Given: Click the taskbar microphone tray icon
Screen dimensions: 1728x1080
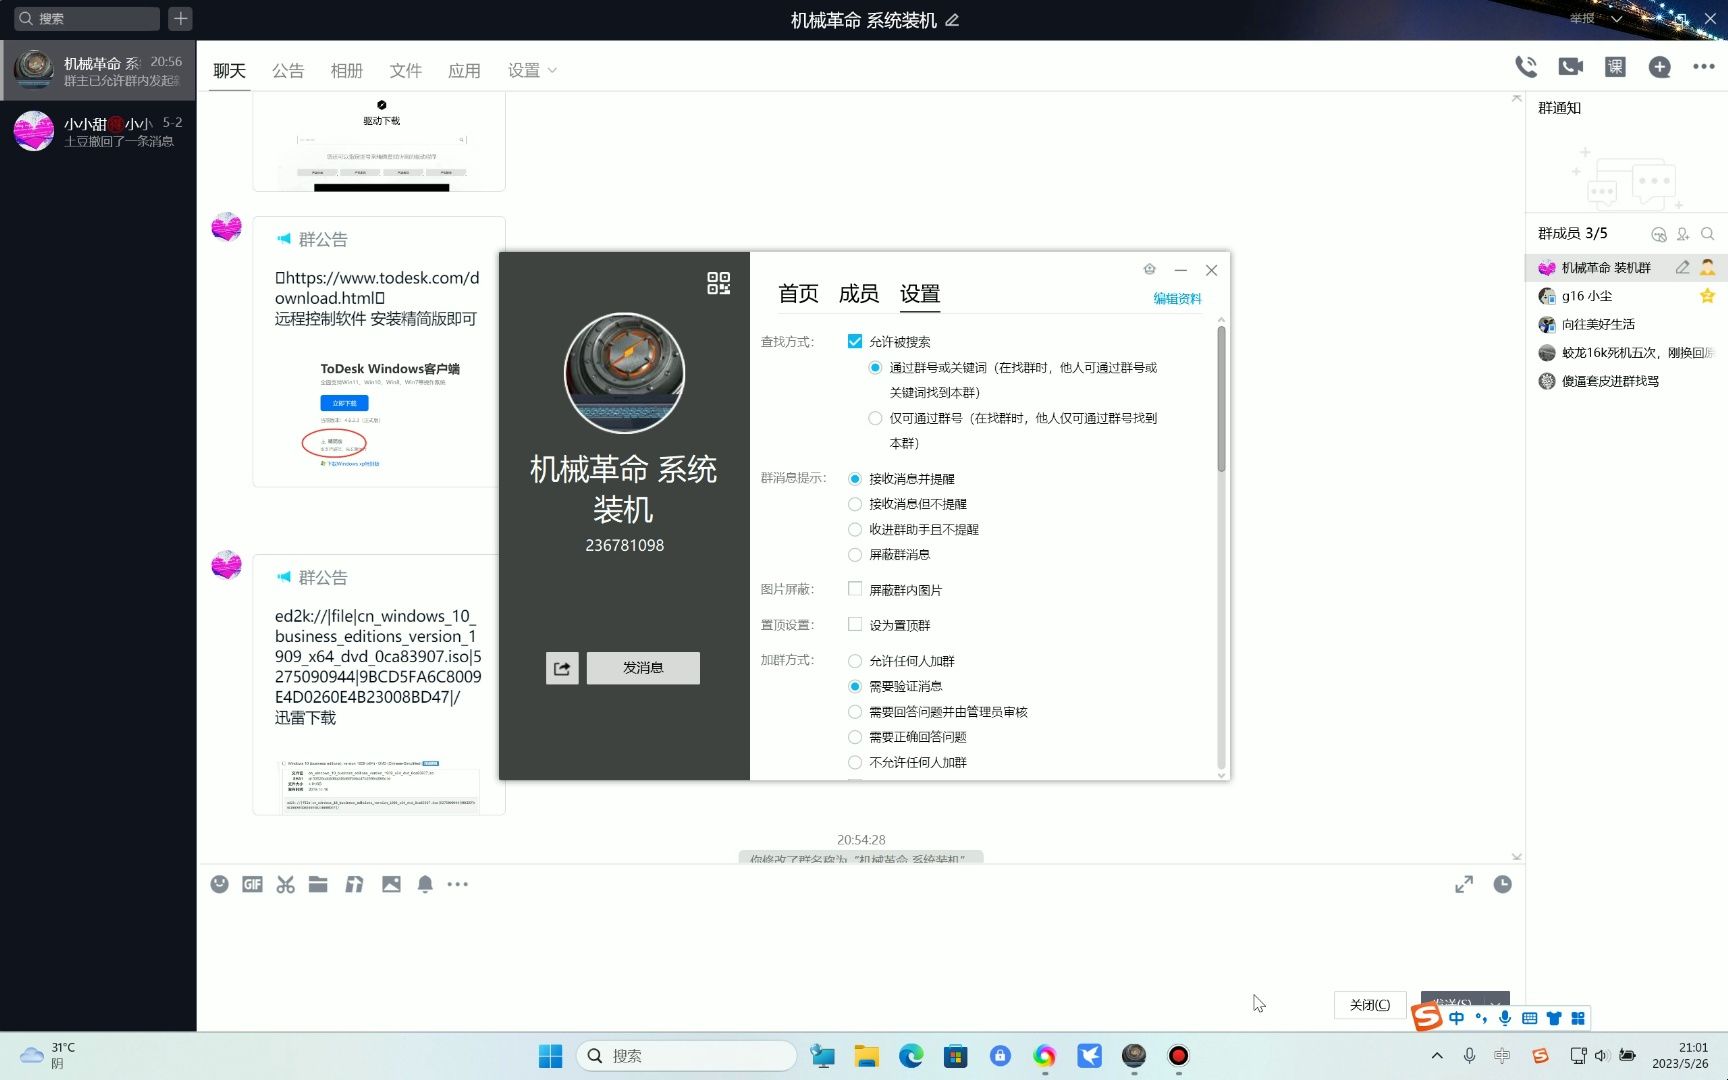Looking at the screenshot, I should tap(1469, 1056).
